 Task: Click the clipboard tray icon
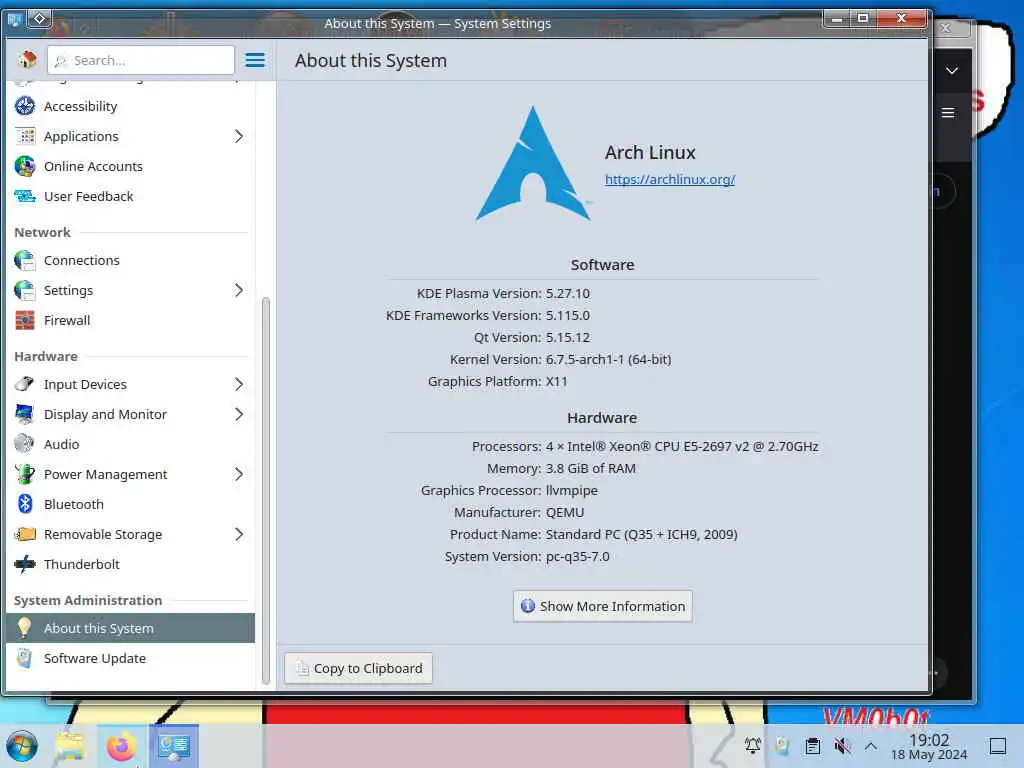[x=812, y=746]
